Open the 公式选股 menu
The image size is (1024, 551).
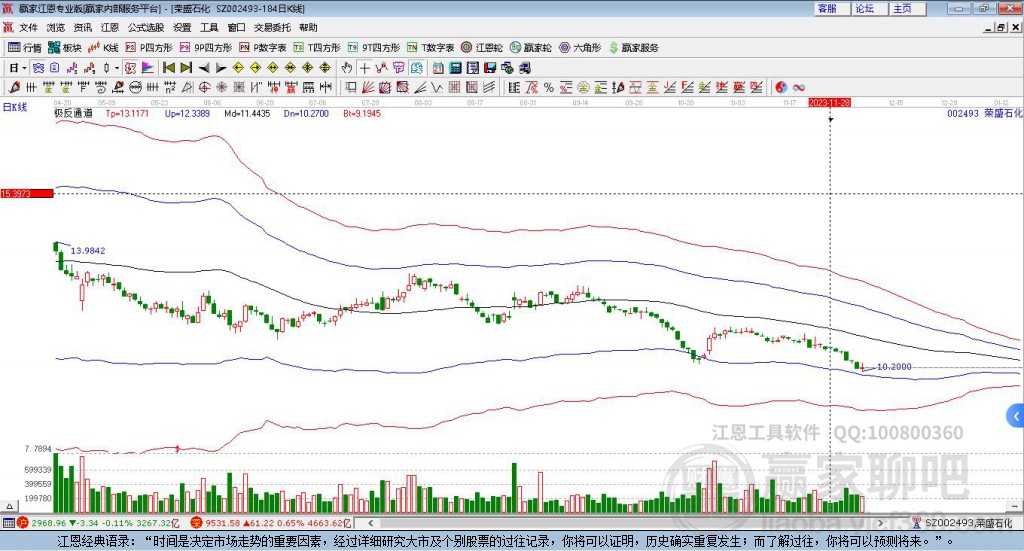(x=146, y=27)
